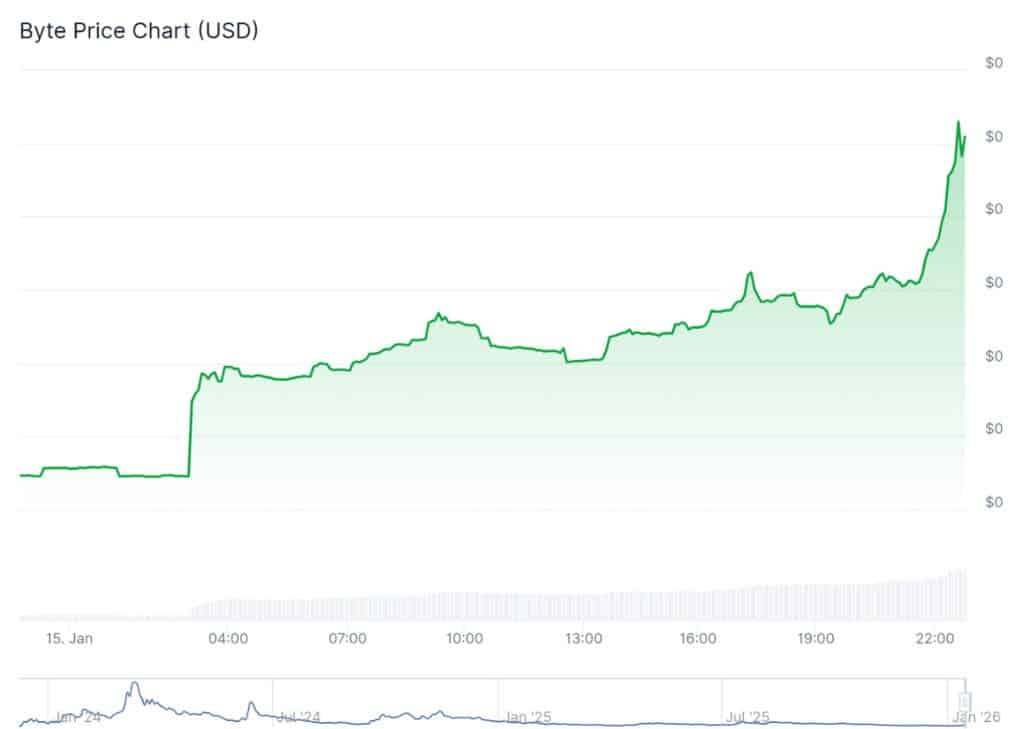Click the topmost $0 y-axis label

point(993,63)
